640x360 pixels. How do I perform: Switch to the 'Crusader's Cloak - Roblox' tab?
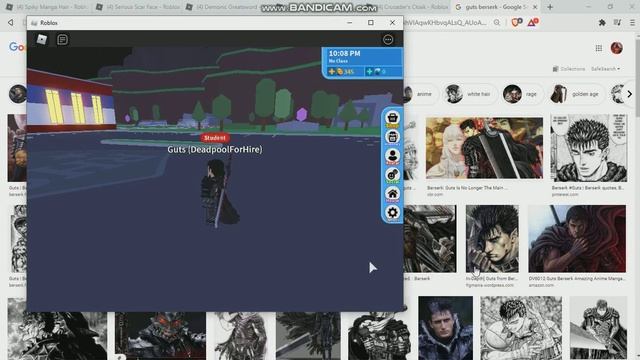(412, 7)
